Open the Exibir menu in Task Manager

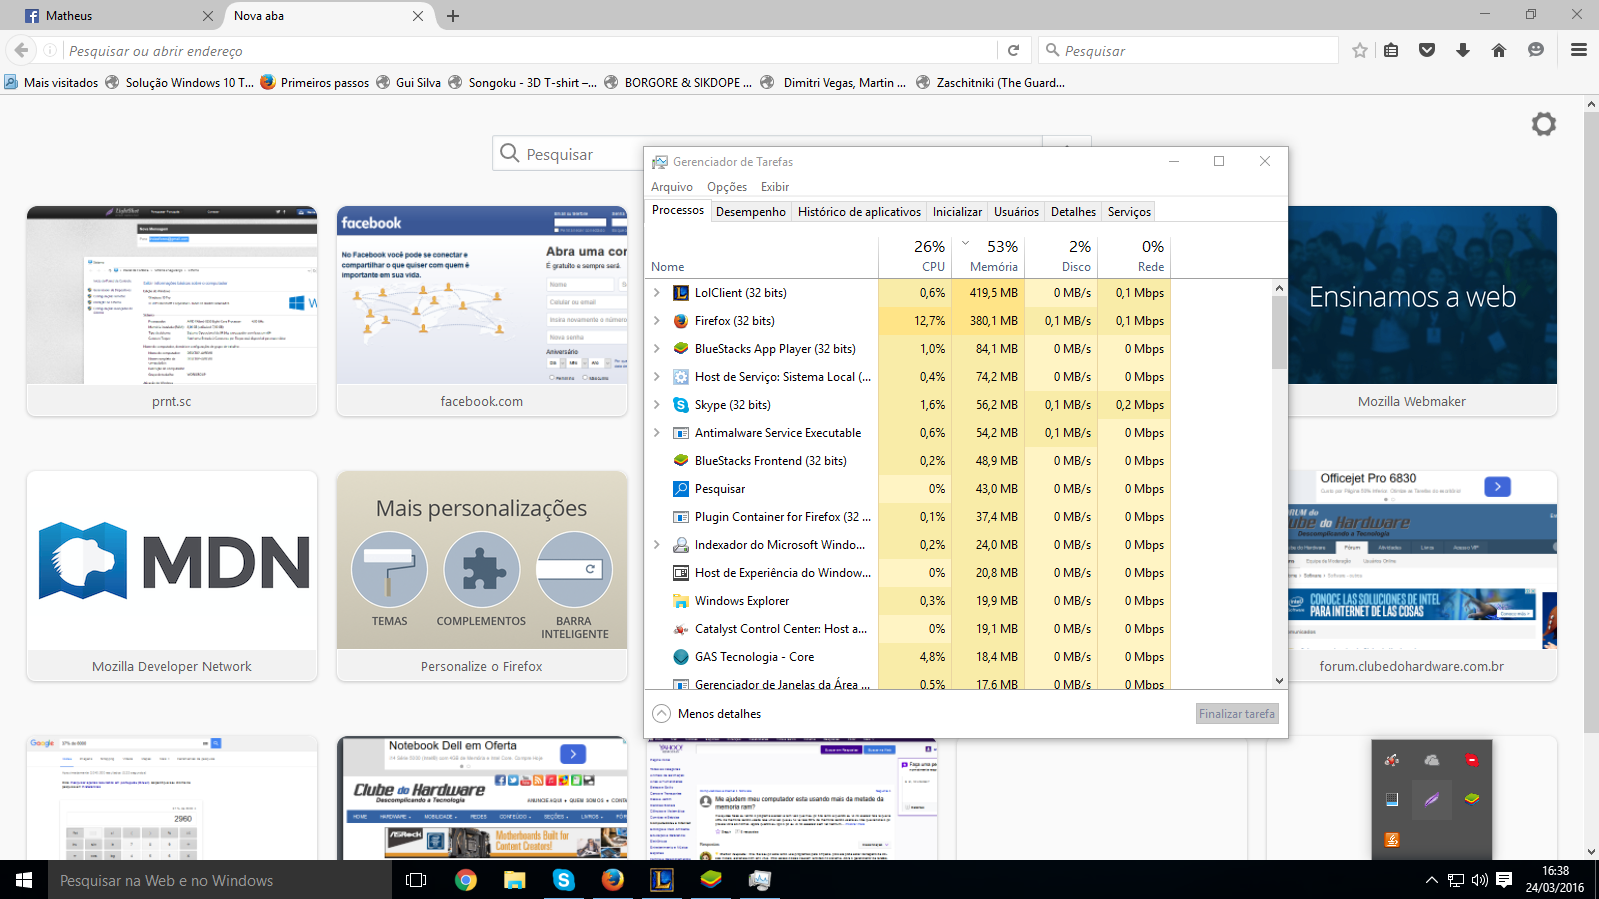point(775,187)
